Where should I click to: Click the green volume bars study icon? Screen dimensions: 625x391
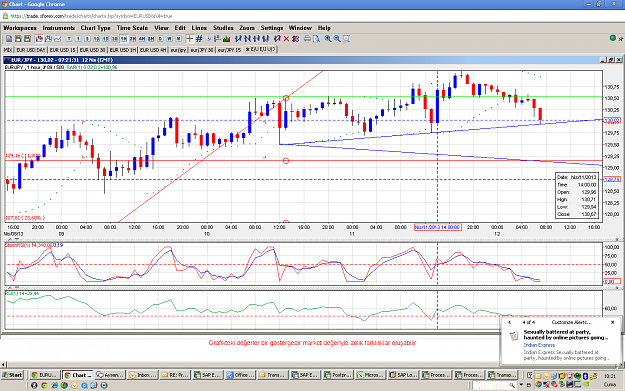pyautogui.click(x=226, y=39)
